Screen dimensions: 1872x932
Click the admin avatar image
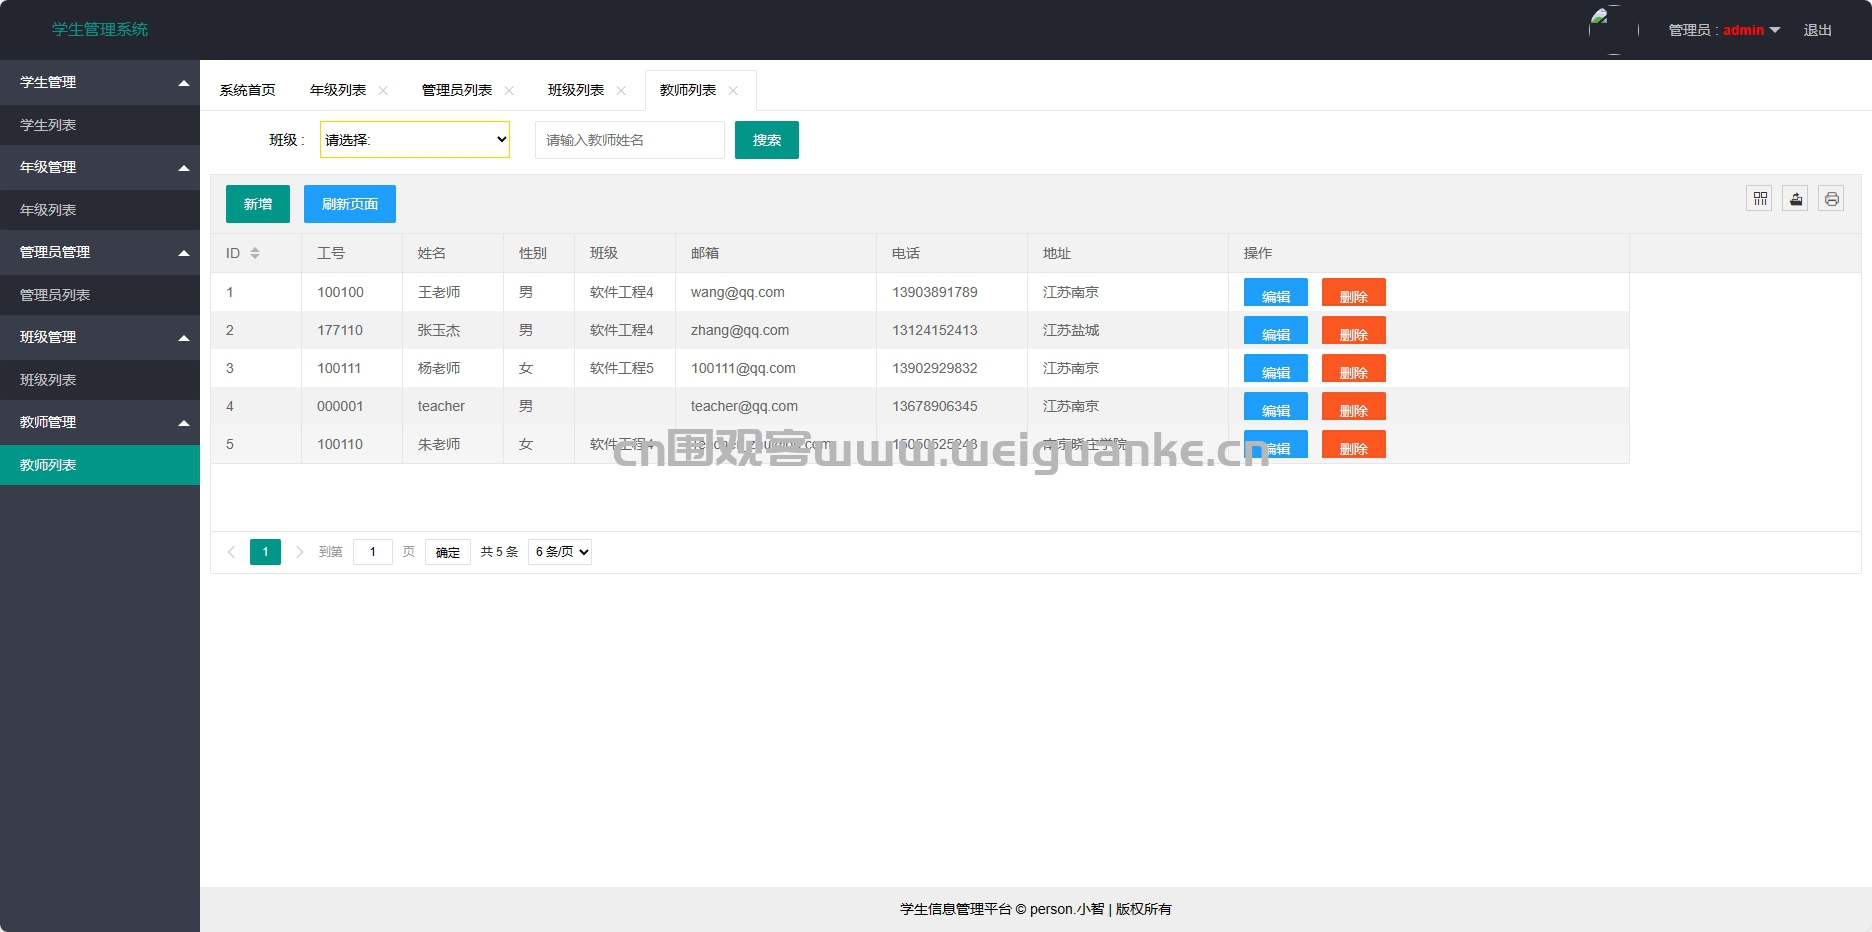[1613, 30]
